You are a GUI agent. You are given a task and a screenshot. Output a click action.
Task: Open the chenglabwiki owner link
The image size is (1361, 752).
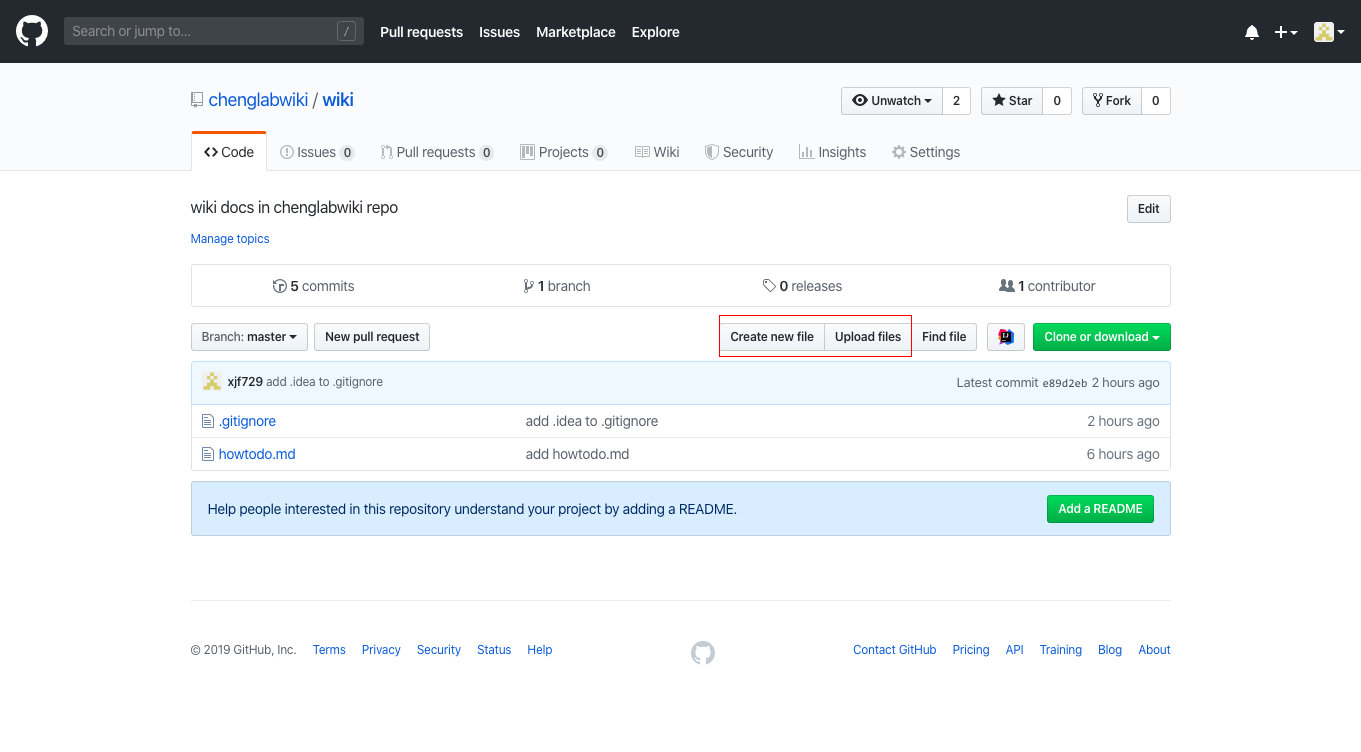258,100
